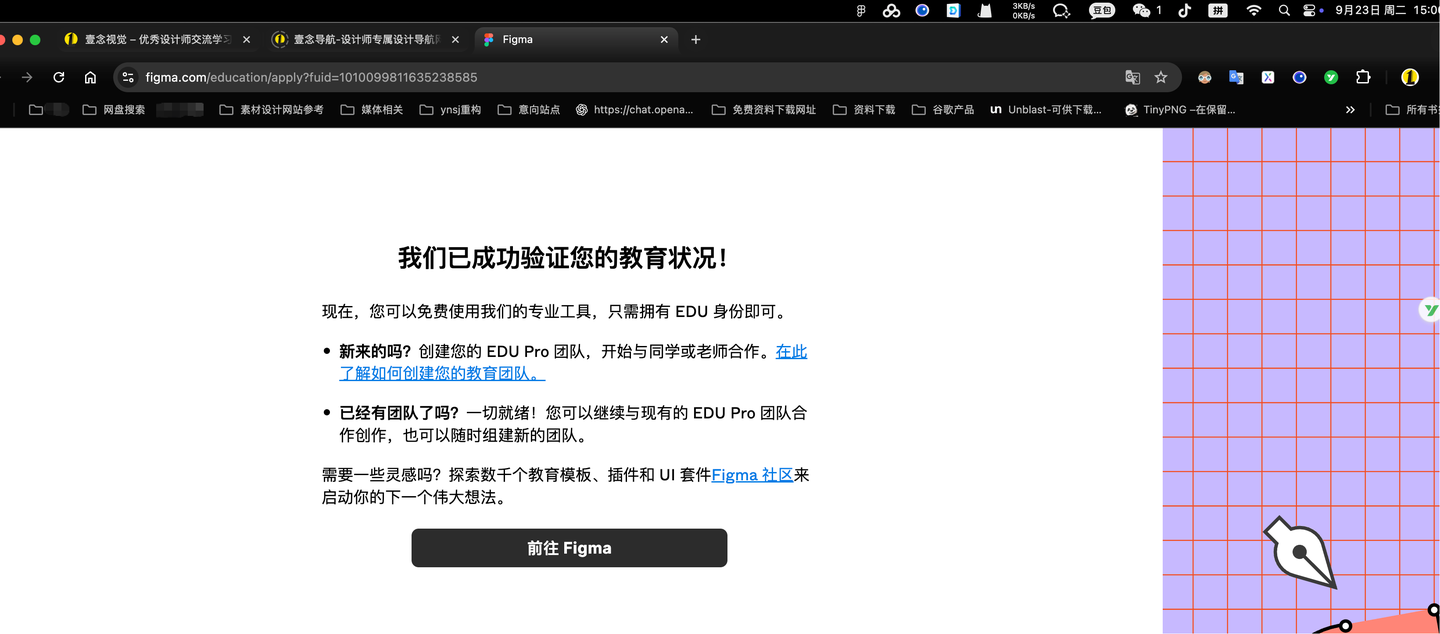Open the 谷歌产品 bookmark folder

943,110
